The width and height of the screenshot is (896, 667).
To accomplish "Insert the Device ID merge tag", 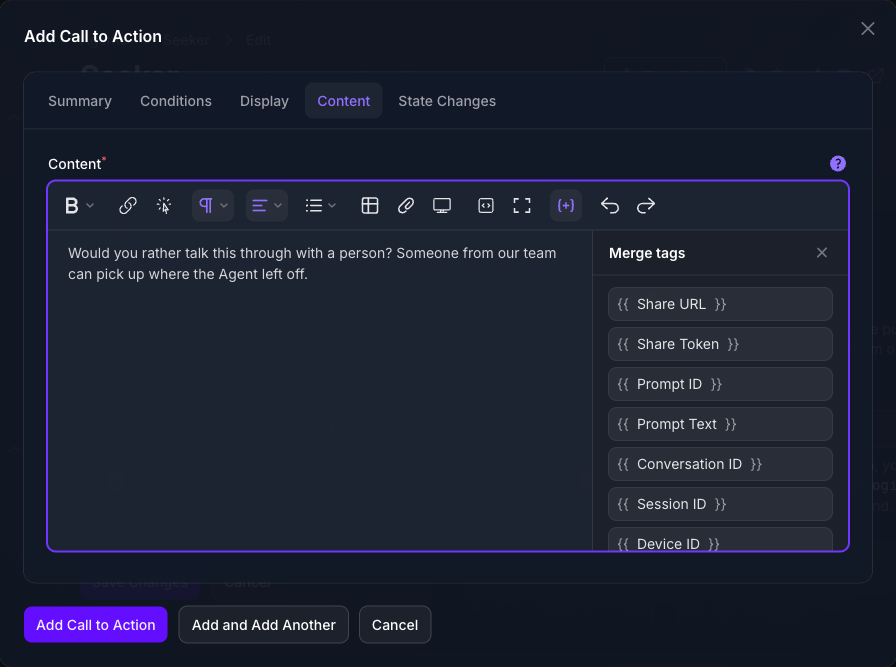I will click(720, 540).
